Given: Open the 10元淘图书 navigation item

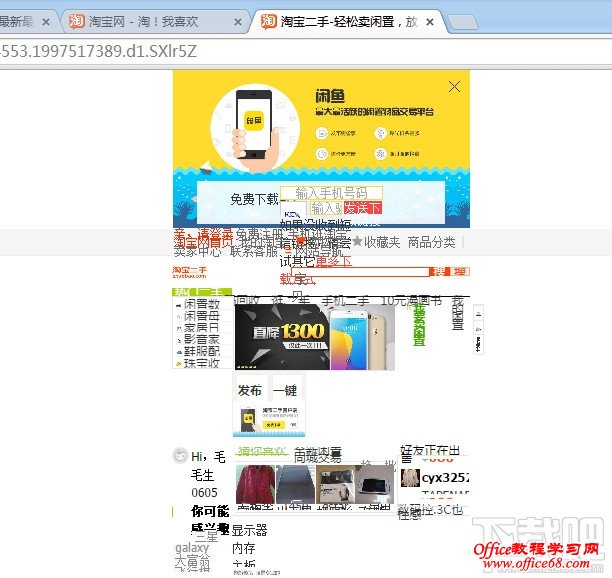Looking at the screenshot, I should coord(411,301).
